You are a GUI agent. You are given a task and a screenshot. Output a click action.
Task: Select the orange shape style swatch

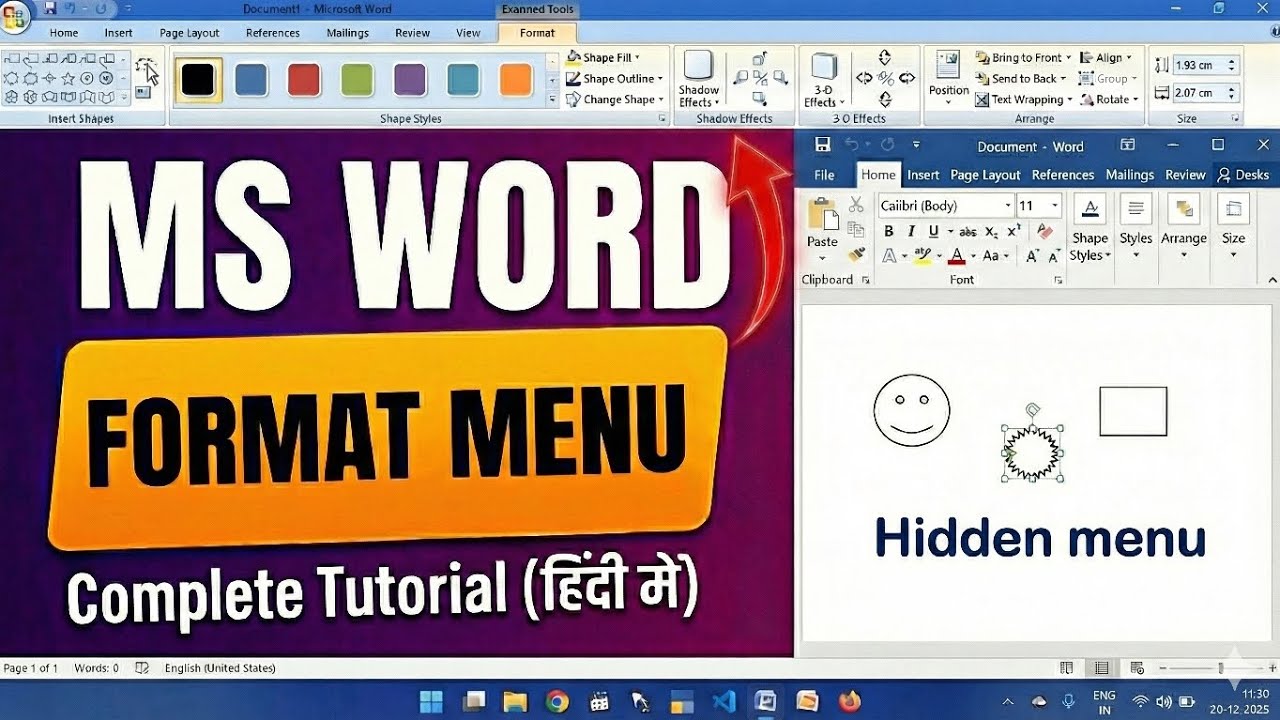coord(516,80)
